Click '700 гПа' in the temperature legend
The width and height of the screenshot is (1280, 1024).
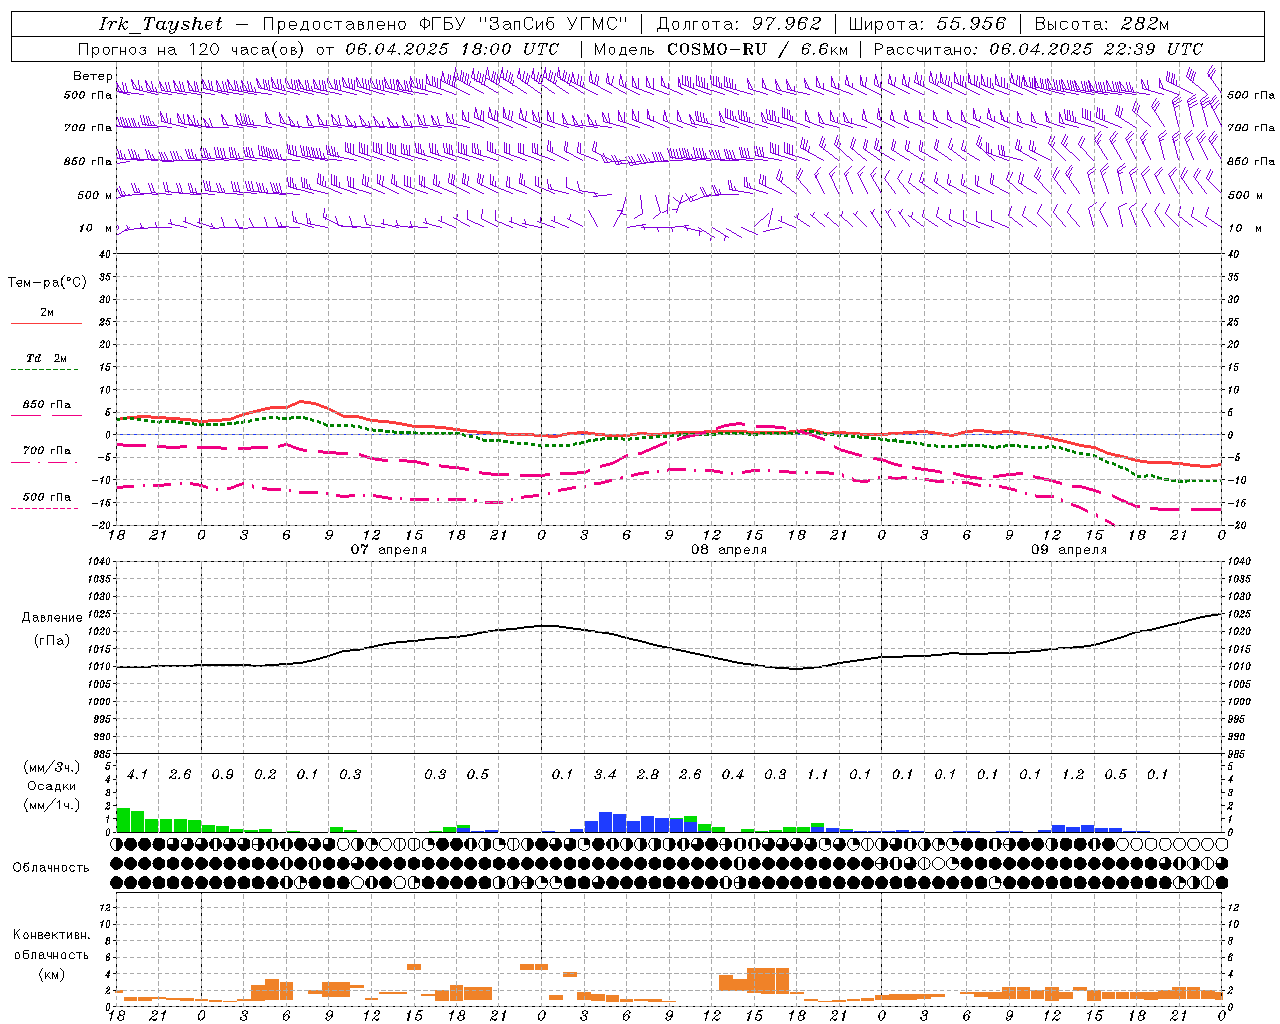point(47,451)
